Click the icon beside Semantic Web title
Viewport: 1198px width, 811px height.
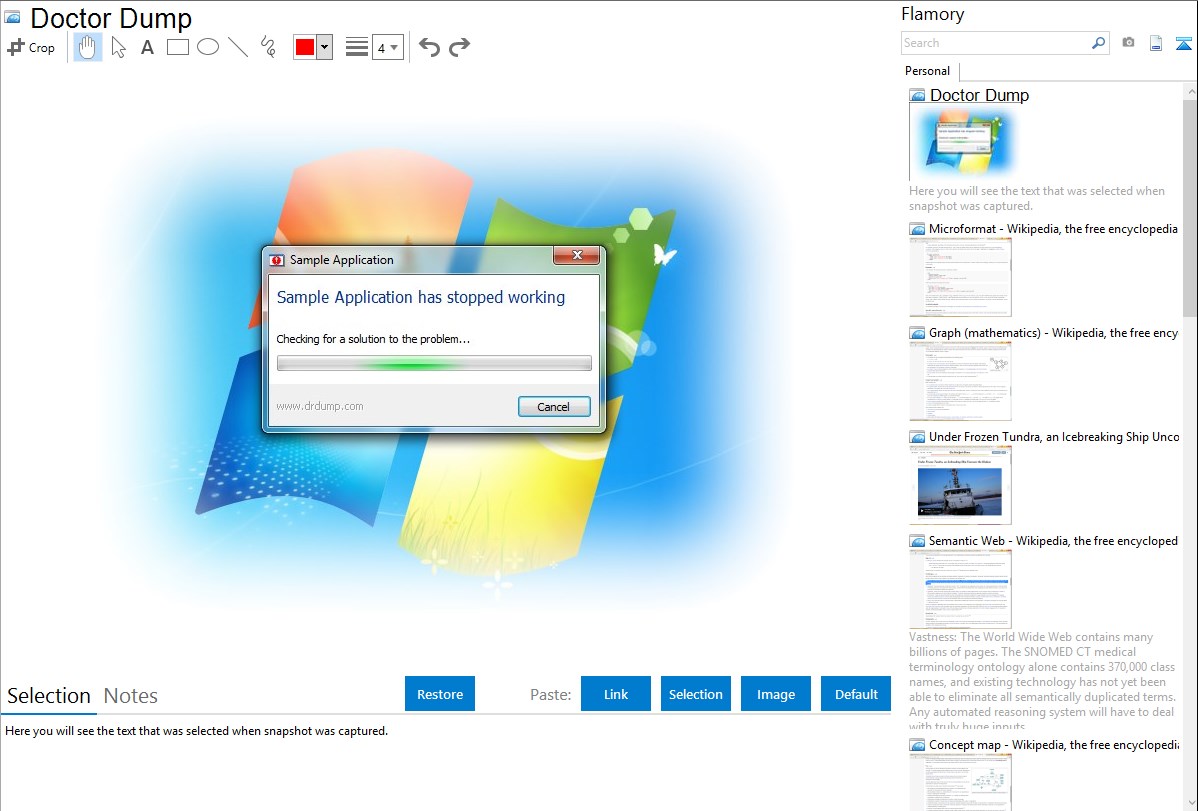[x=917, y=541]
